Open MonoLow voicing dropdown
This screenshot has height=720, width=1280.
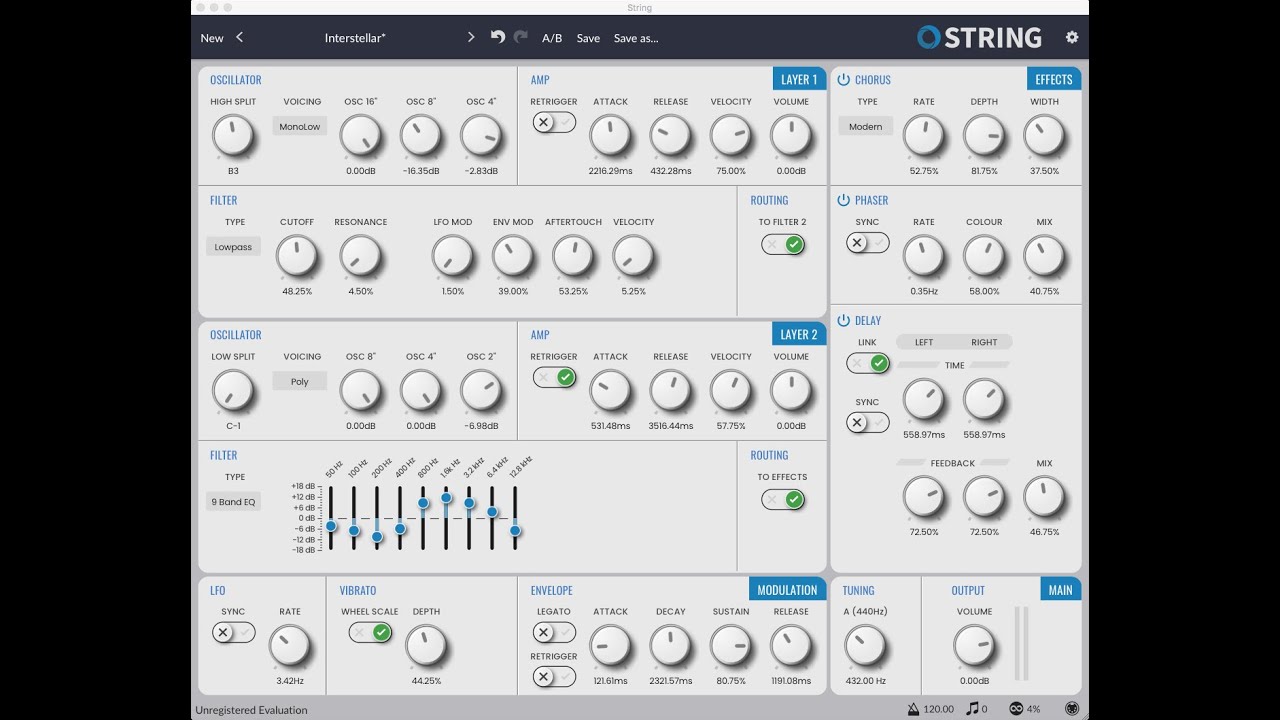coord(300,127)
